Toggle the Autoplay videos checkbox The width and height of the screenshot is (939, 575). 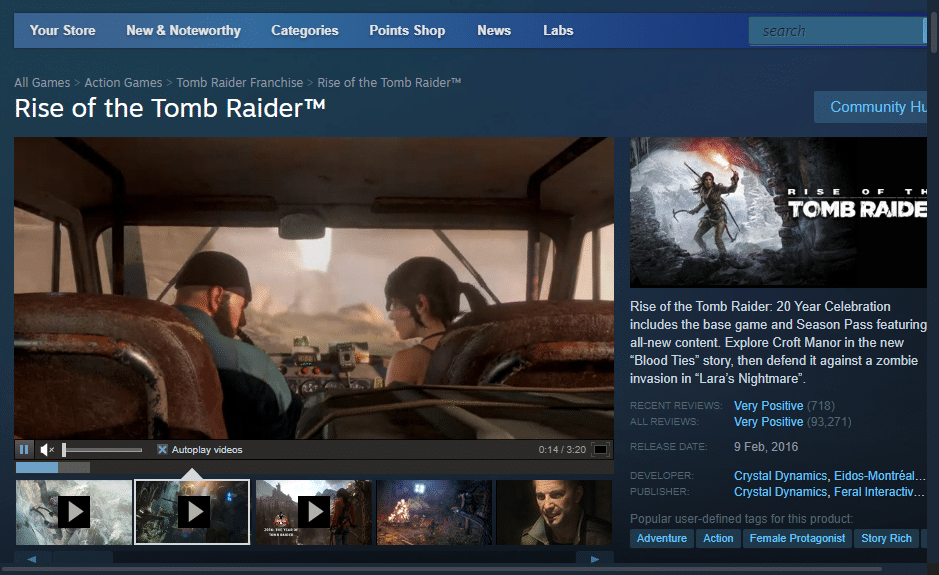point(162,449)
